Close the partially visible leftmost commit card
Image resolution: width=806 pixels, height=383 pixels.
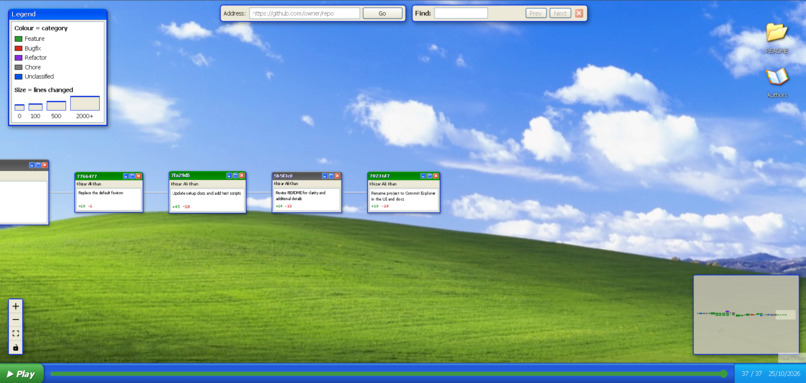[x=45, y=165]
